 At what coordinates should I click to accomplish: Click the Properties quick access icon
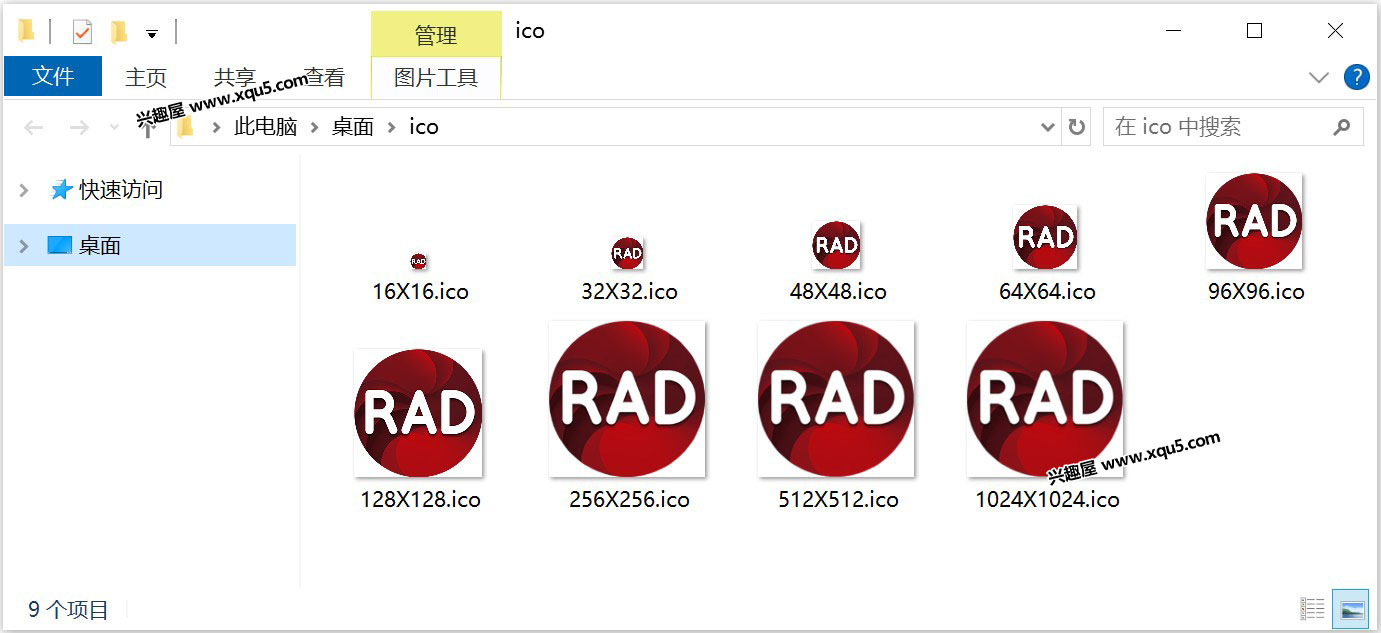click(x=82, y=32)
